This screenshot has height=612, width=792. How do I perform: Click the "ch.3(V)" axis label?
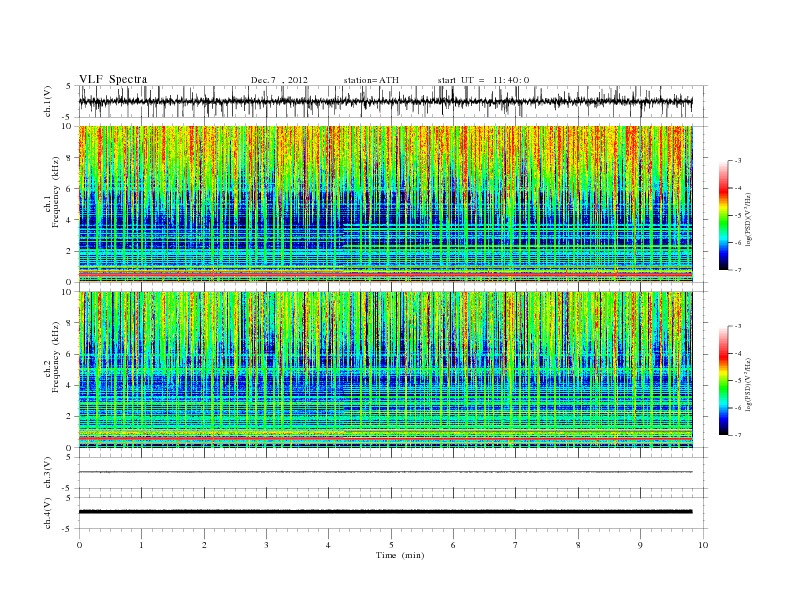(x=48, y=472)
